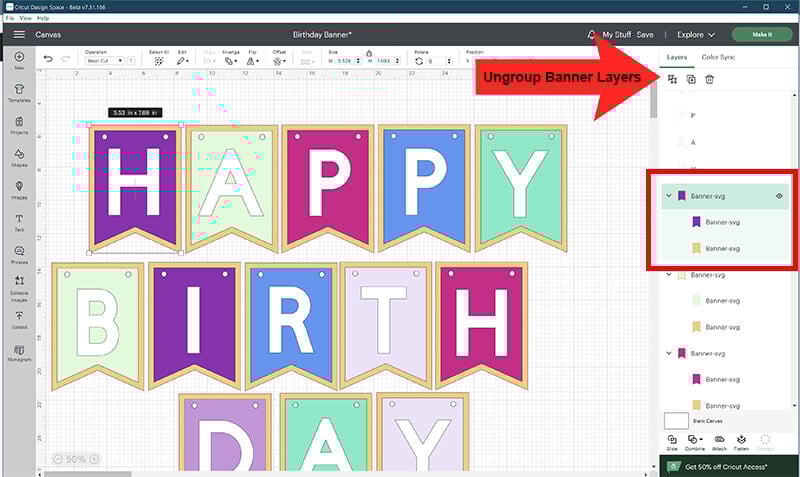Open the File menu
This screenshot has width=800, height=477.
(x=10, y=18)
